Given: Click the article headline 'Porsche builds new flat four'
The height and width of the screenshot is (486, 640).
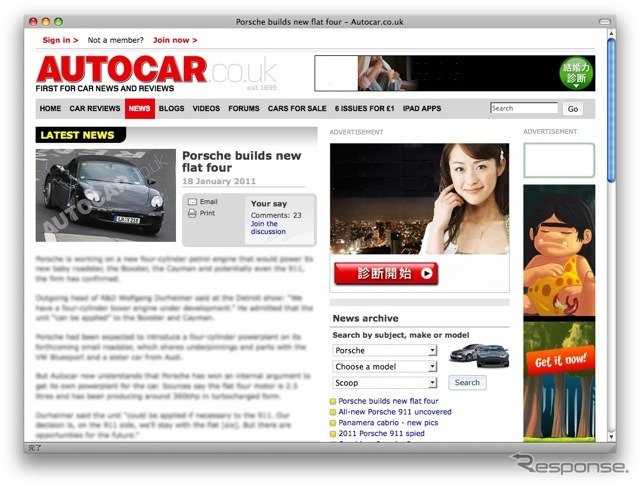Looking at the screenshot, I should coord(242,162).
